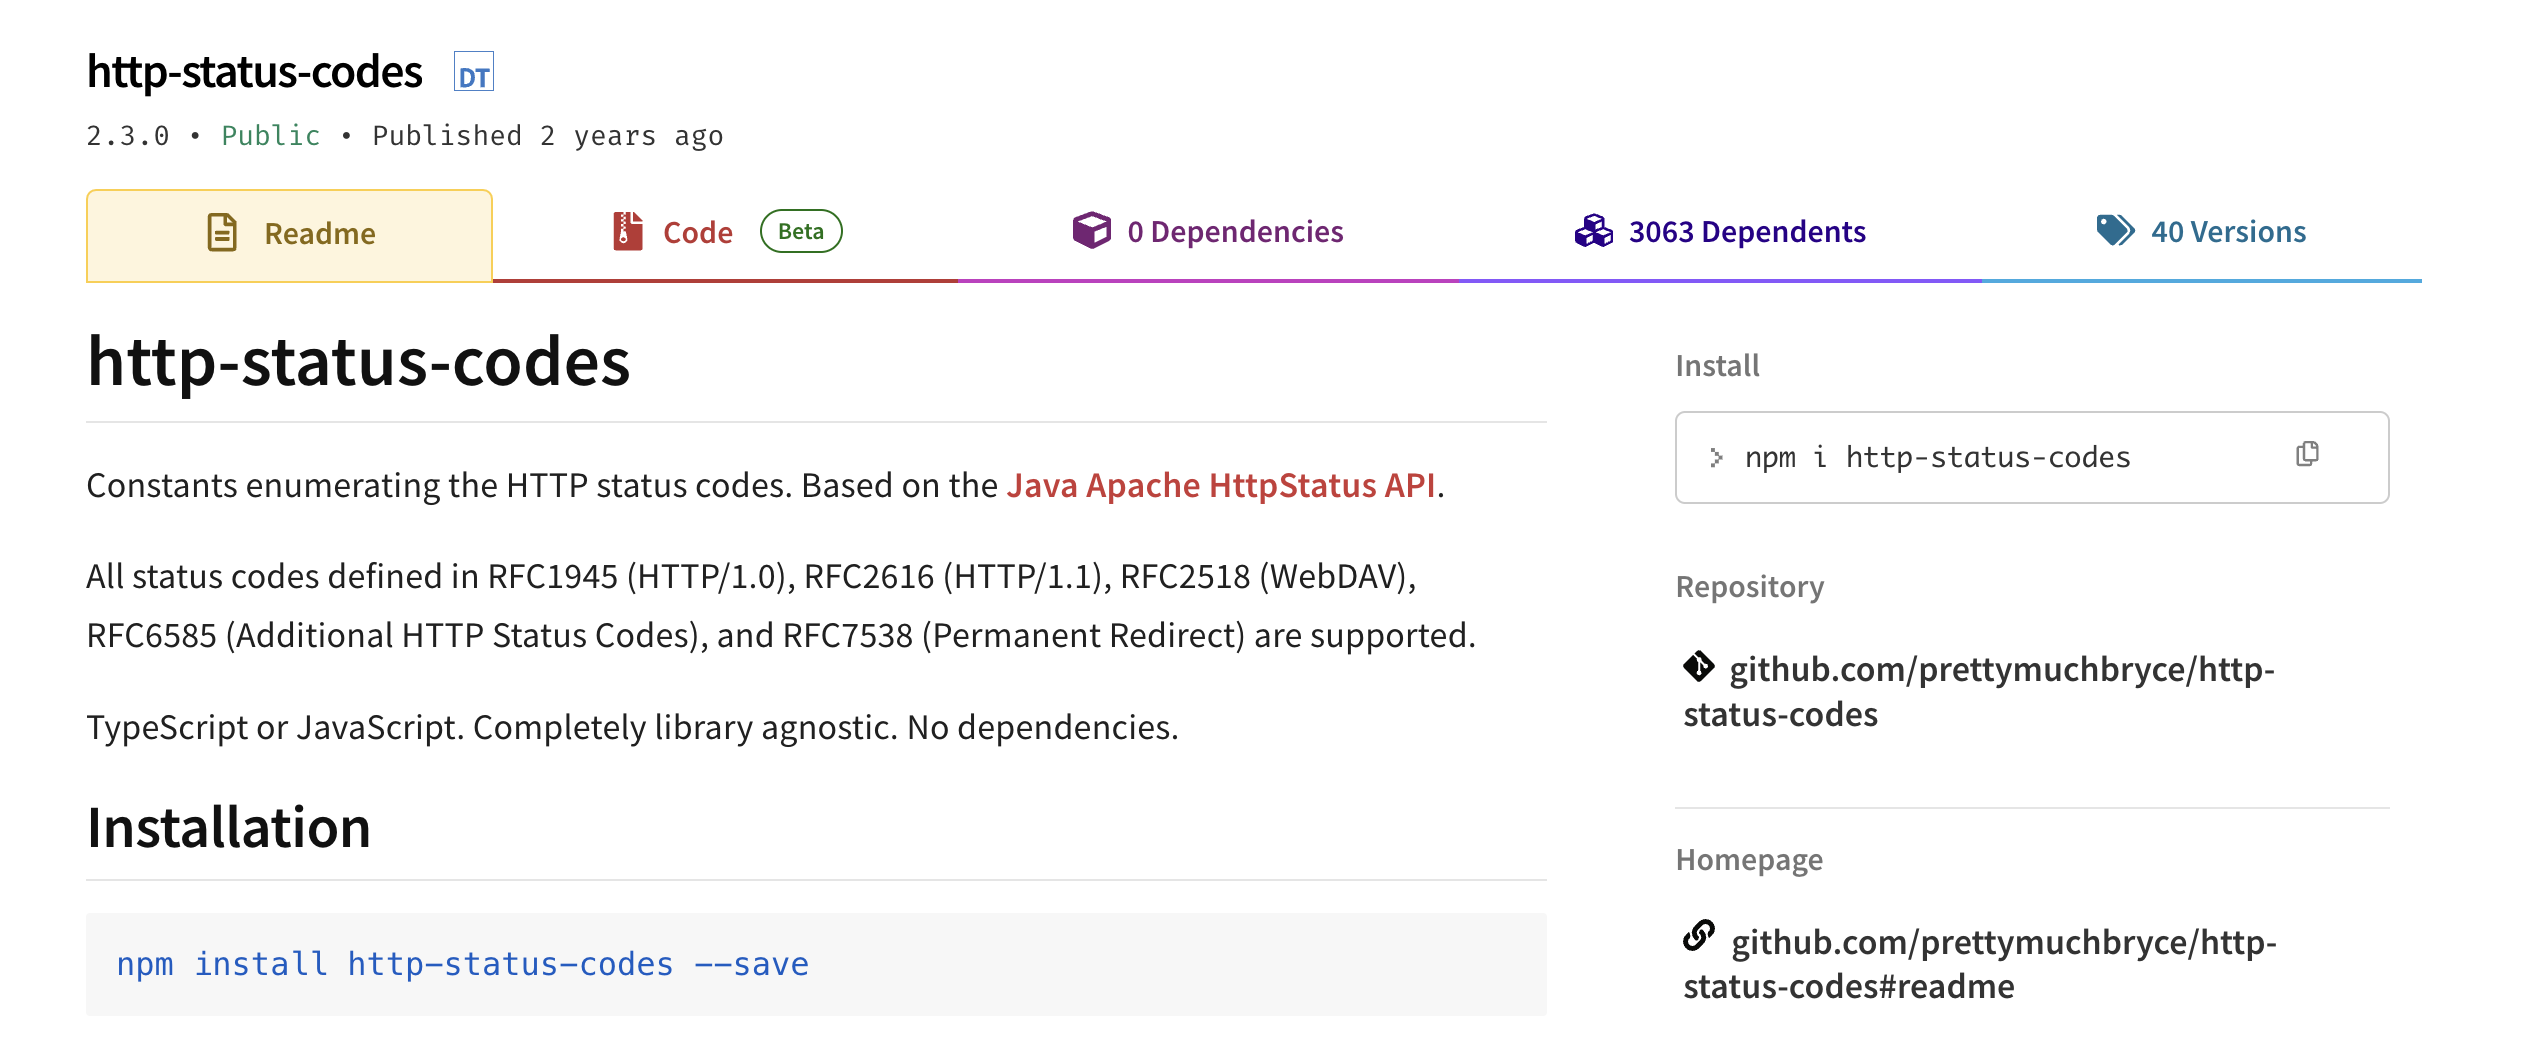The height and width of the screenshot is (1044, 2526).
Task: Click the Dependencies box icon
Action: 1091,231
